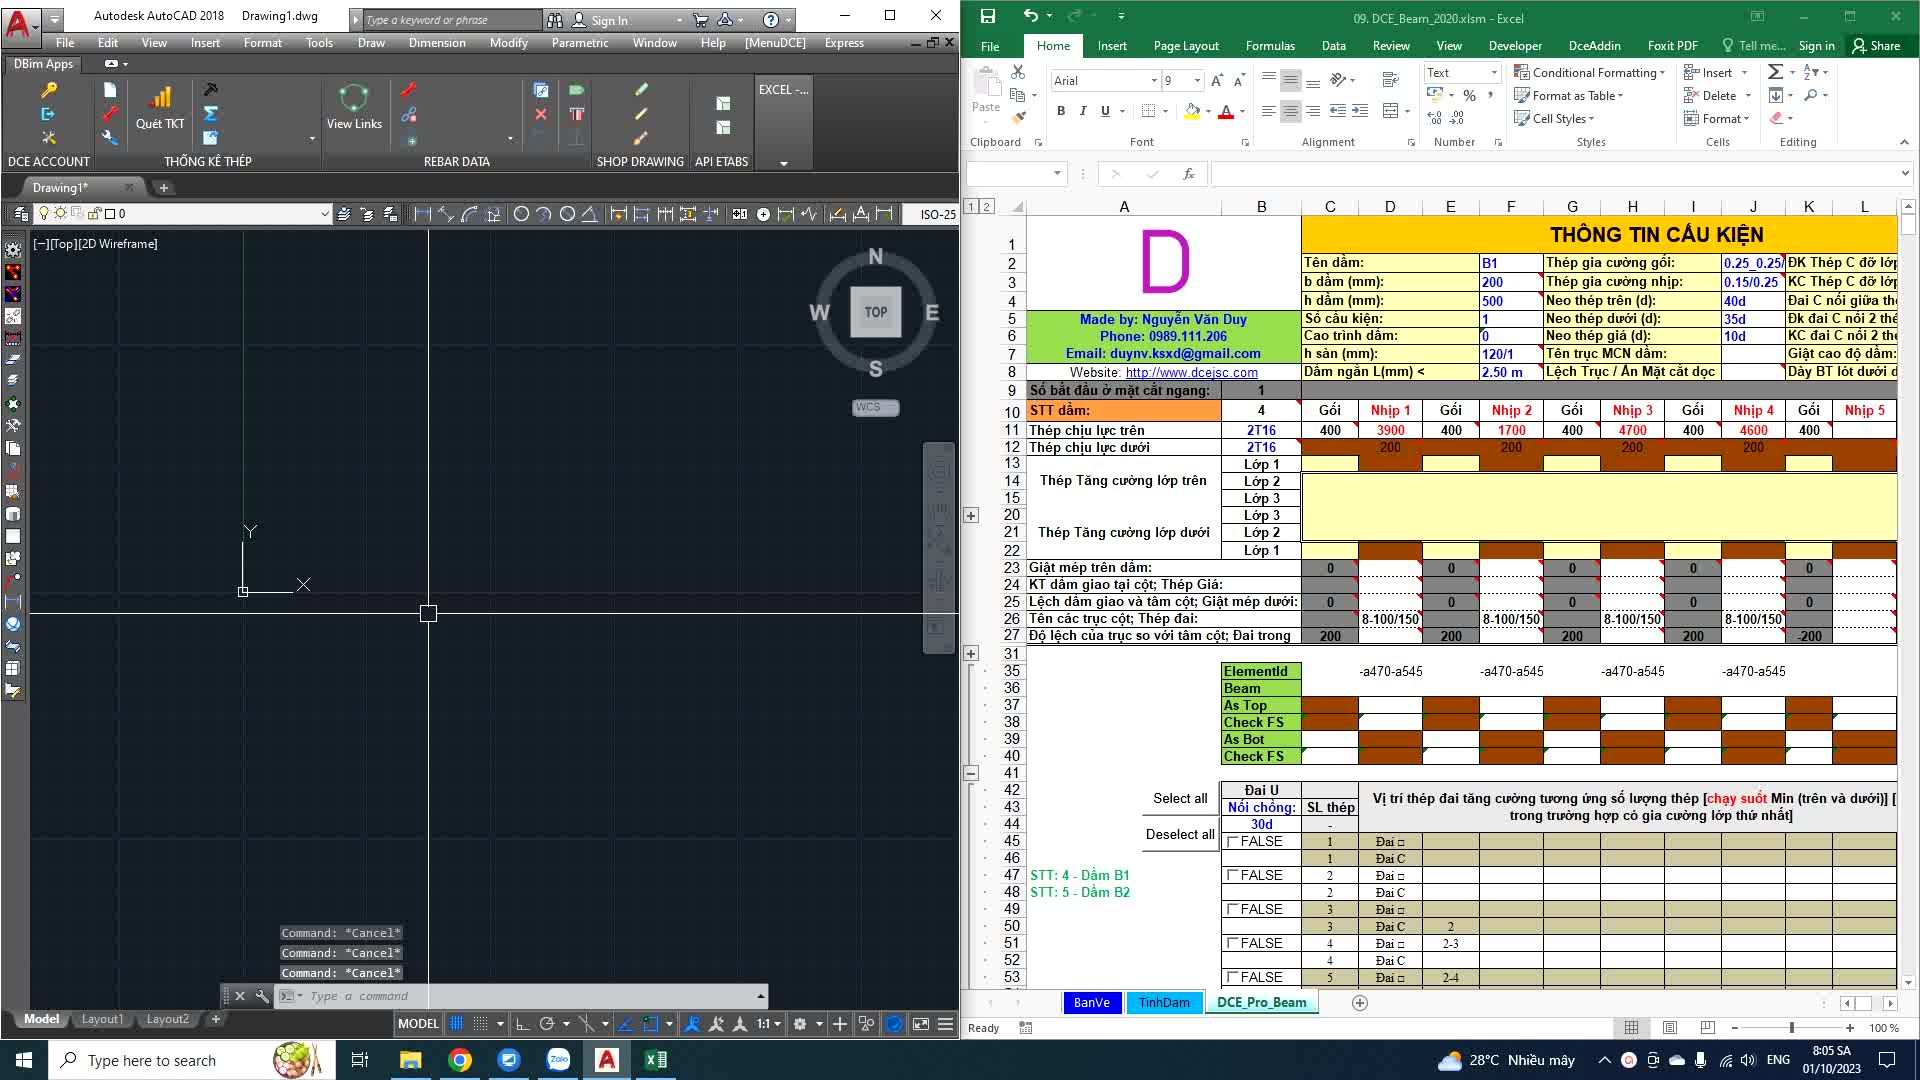Click the Save icon in Excel title bar

point(988,17)
